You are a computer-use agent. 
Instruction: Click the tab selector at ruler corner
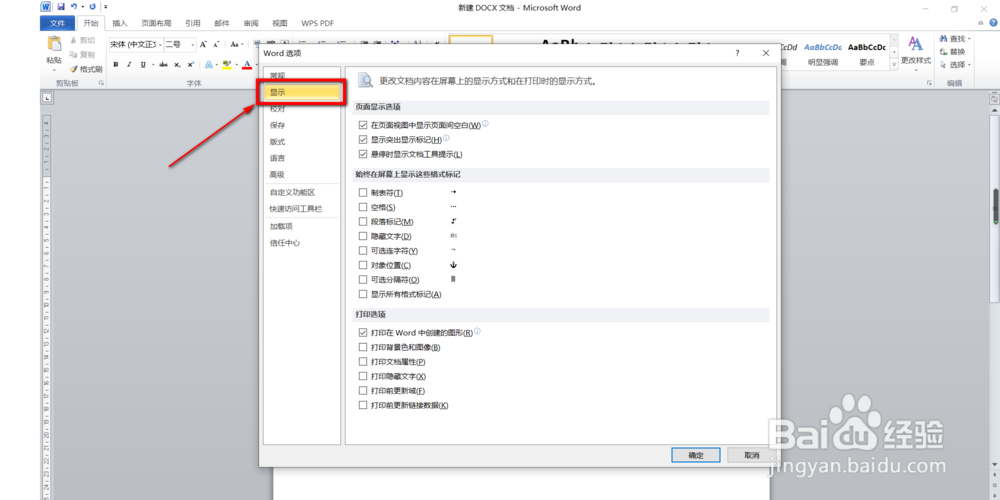[x=47, y=98]
